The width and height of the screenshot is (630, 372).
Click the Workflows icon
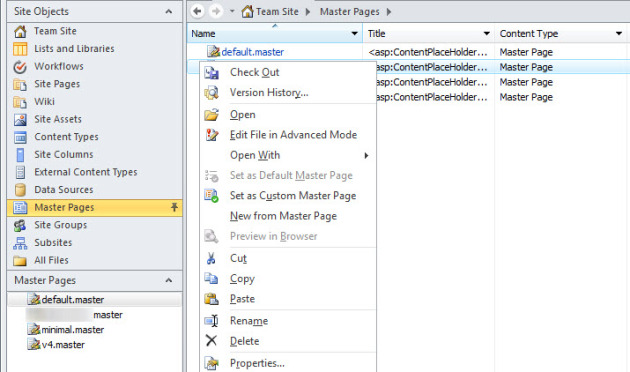[x=20, y=67]
